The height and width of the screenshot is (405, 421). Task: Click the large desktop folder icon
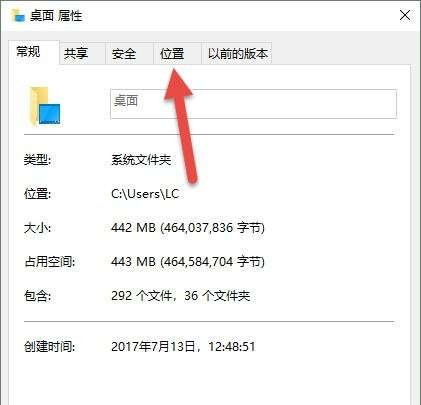[x=45, y=107]
